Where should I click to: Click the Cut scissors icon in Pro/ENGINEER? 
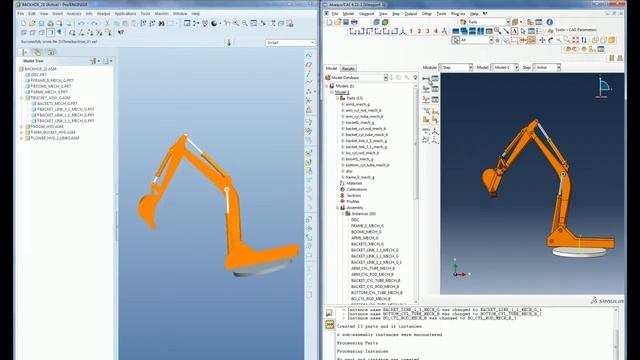point(107,24)
